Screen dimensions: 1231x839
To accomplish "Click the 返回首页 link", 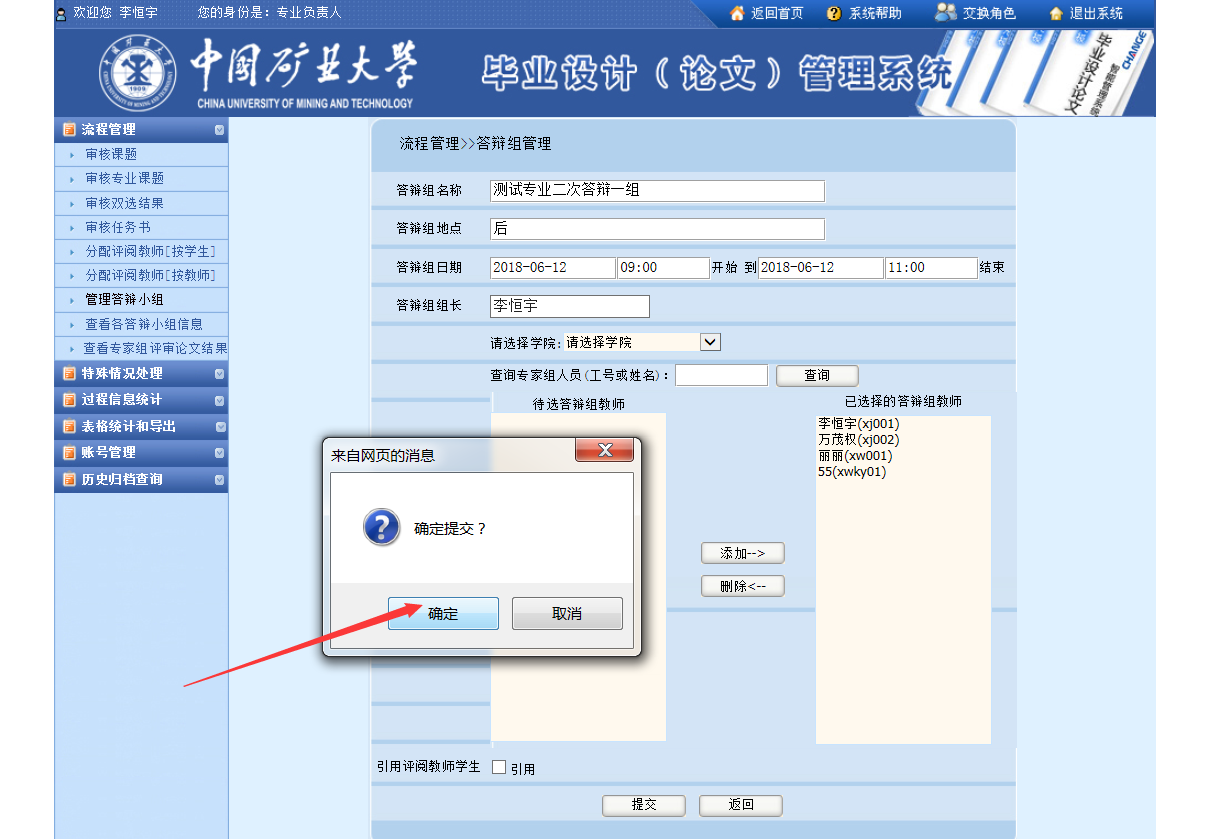I will [x=777, y=13].
